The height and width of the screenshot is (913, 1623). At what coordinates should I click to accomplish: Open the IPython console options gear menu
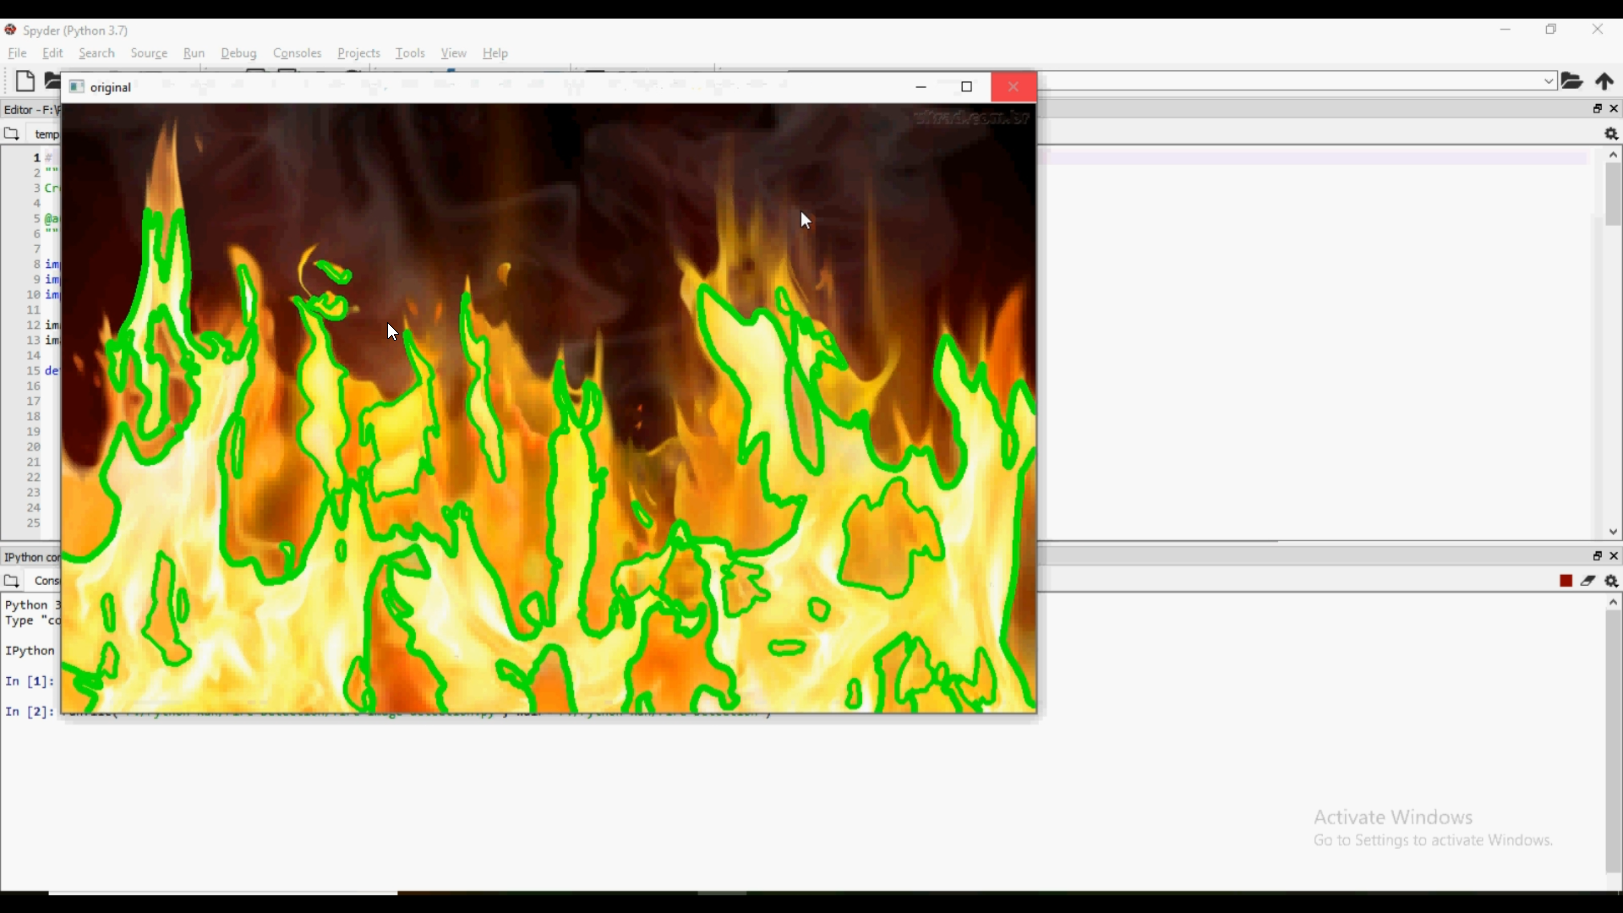pos(1611,581)
